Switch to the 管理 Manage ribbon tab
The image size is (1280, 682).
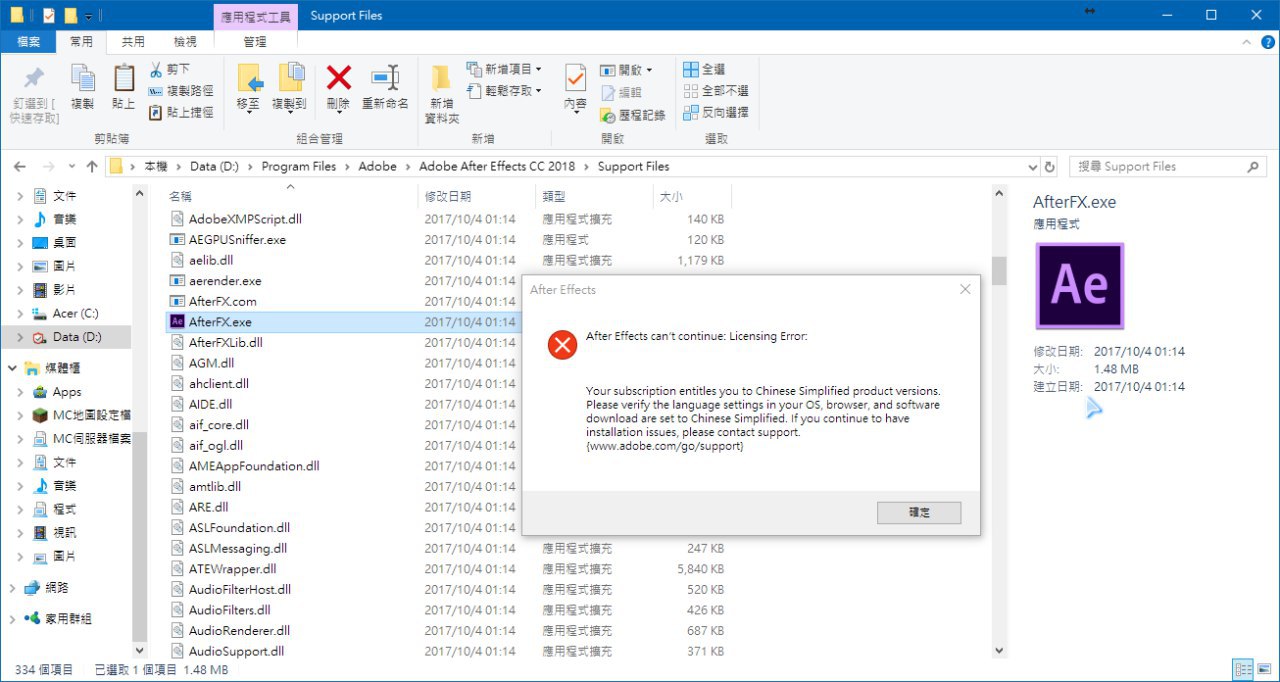[x=255, y=42]
